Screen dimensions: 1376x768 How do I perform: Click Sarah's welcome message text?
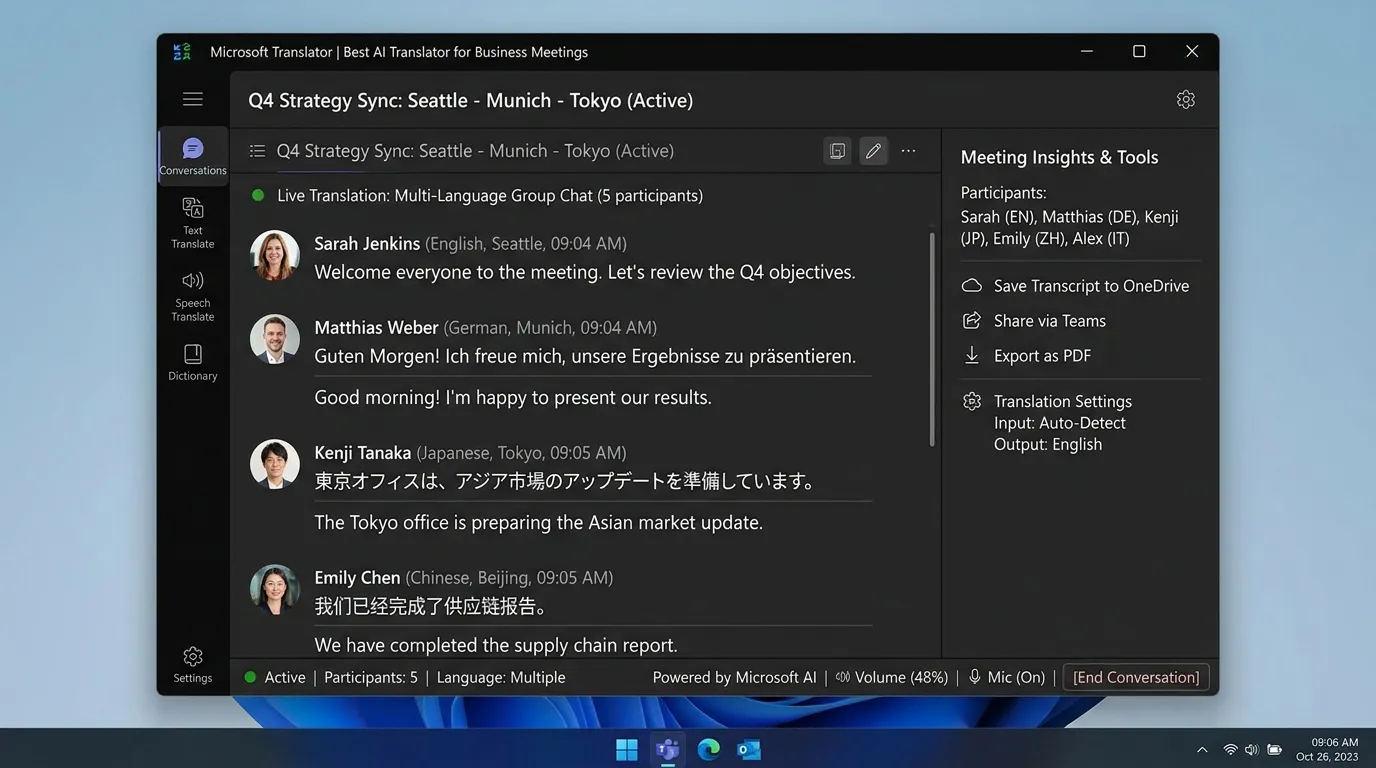point(585,272)
